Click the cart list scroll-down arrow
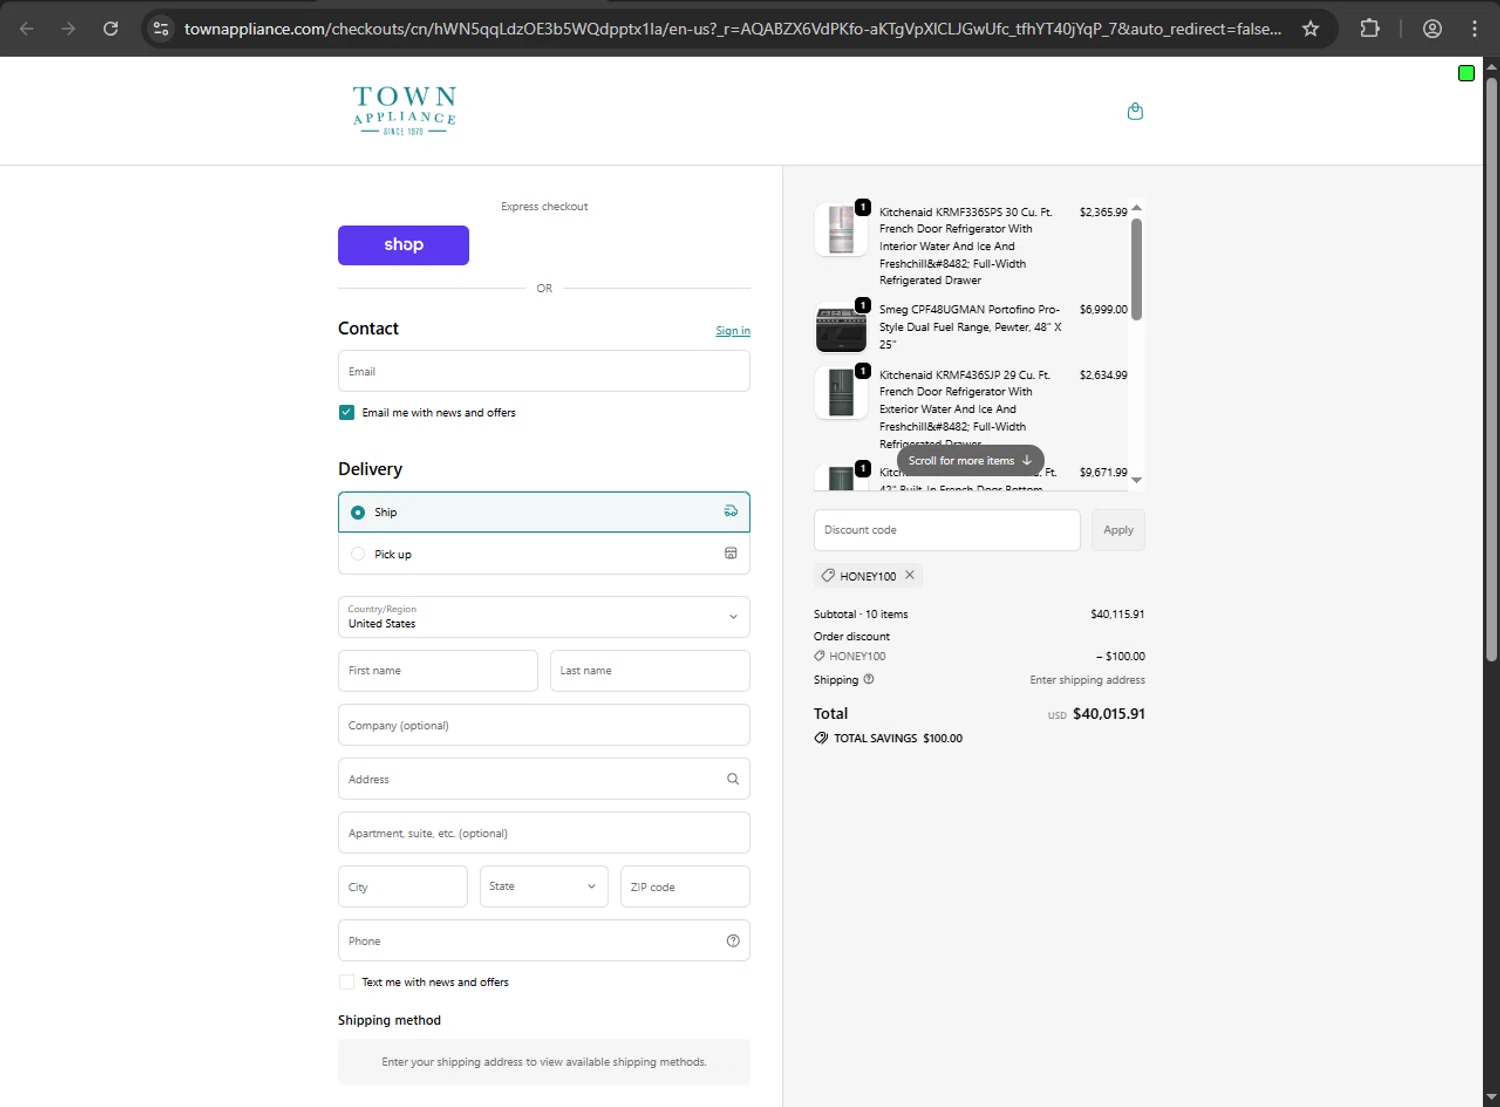The width and height of the screenshot is (1500, 1107). tap(1136, 480)
